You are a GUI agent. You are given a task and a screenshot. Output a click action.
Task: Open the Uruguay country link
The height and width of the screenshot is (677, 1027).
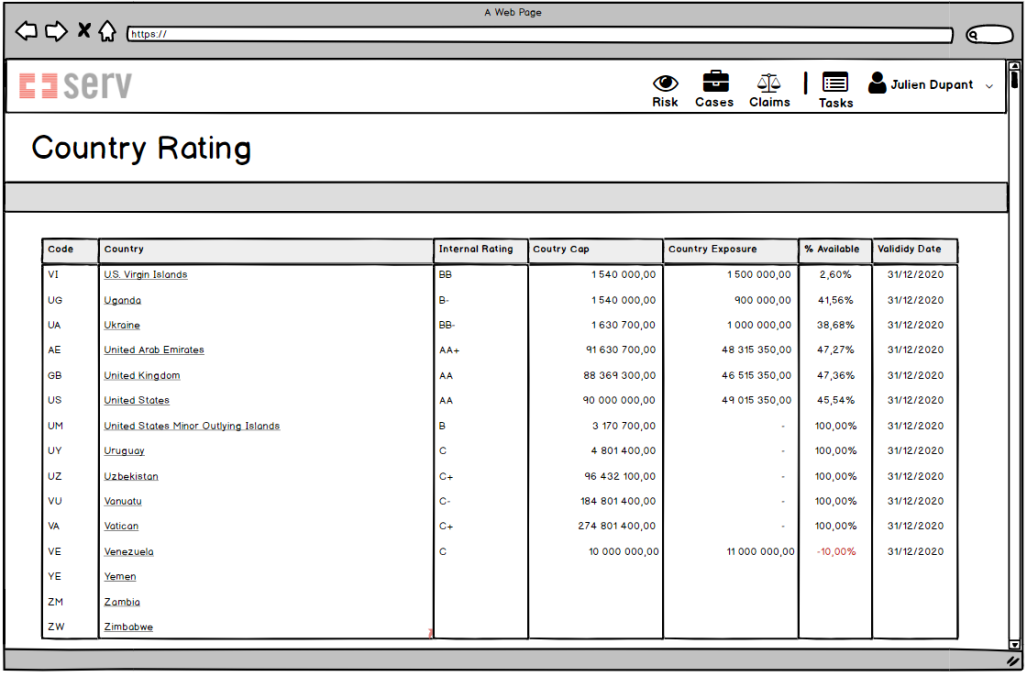pos(124,451)
